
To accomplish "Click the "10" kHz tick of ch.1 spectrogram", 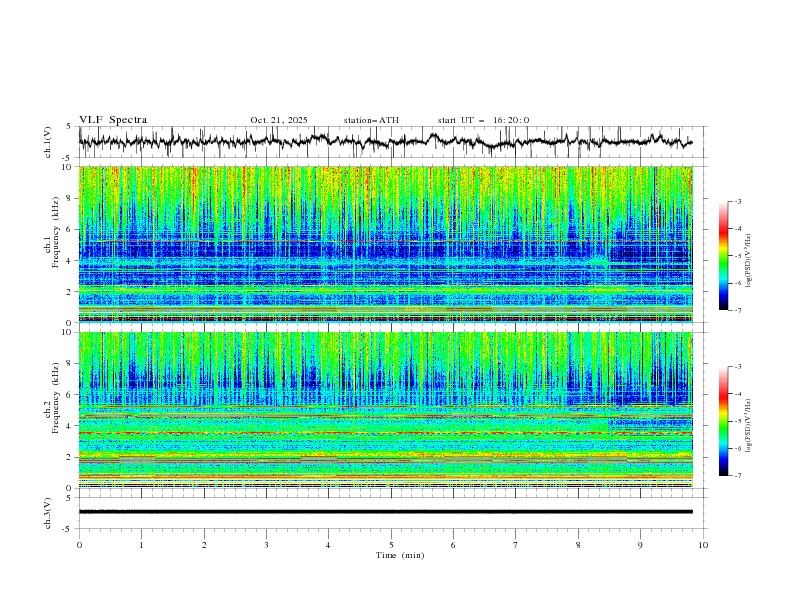I will (69, 167).
